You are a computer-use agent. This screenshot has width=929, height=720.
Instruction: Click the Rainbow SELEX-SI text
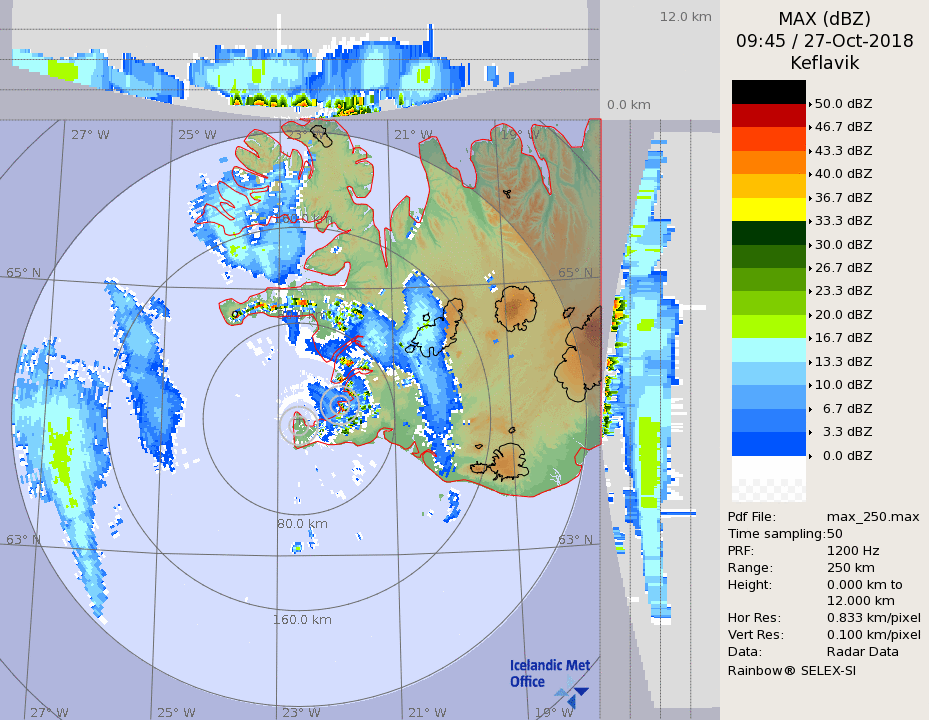click(791, 670)
